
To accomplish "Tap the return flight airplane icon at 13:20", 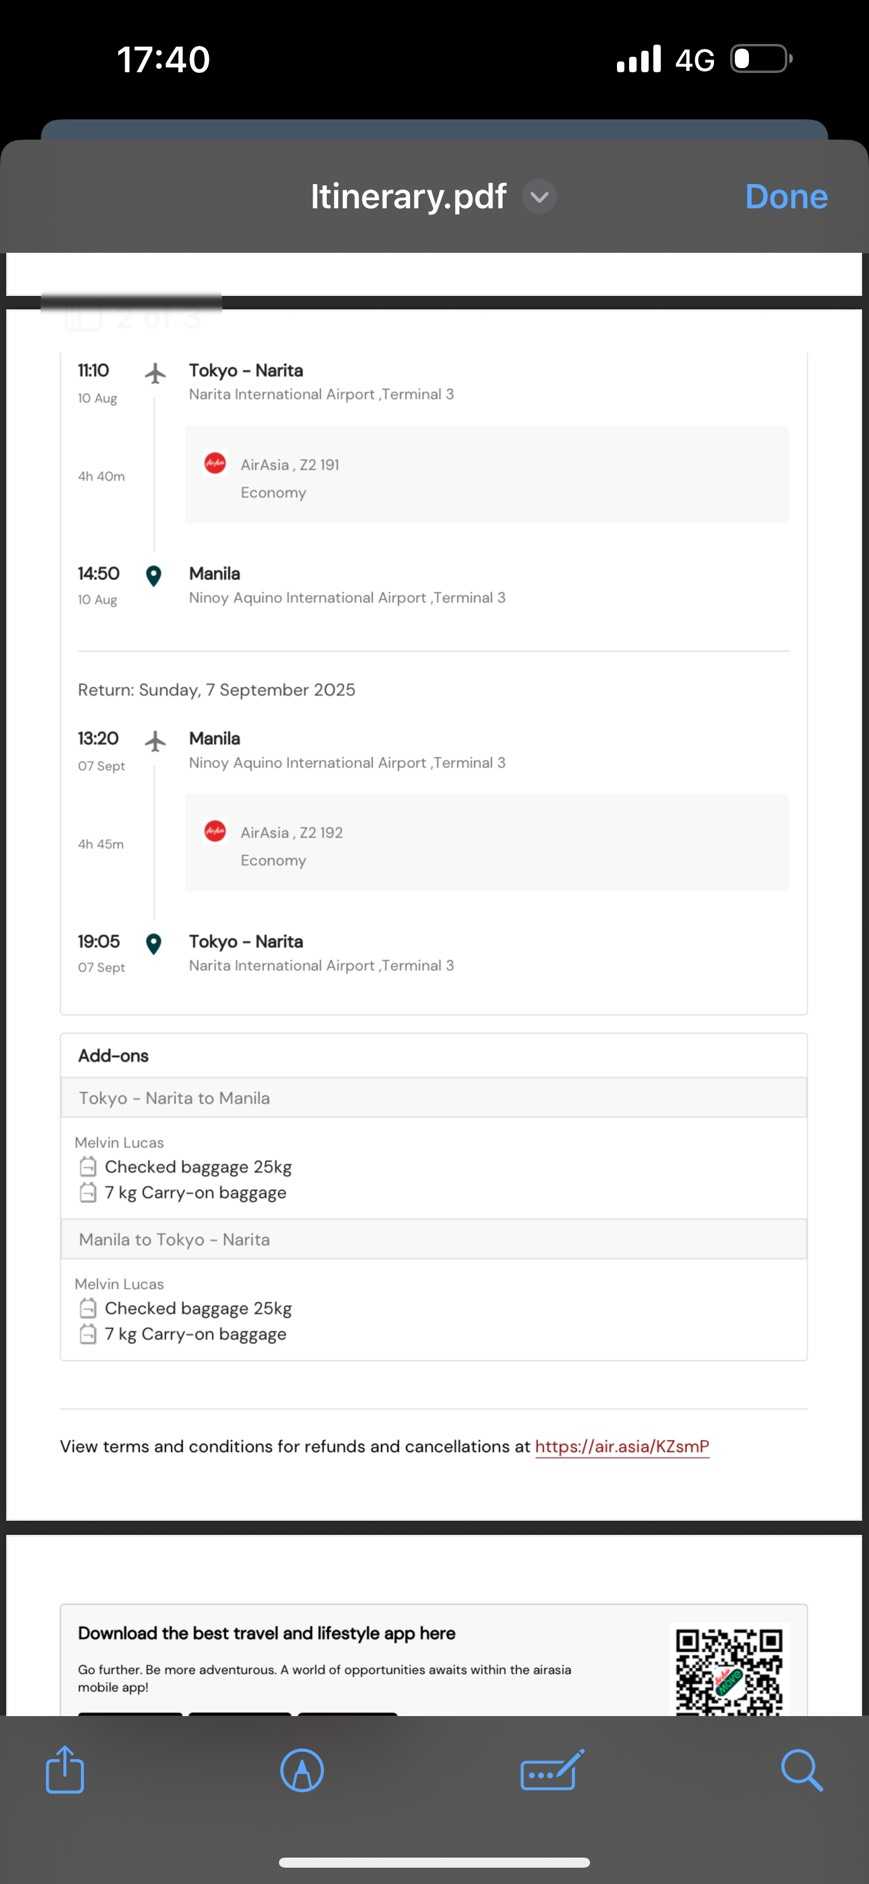I will [x=155, y=741].
